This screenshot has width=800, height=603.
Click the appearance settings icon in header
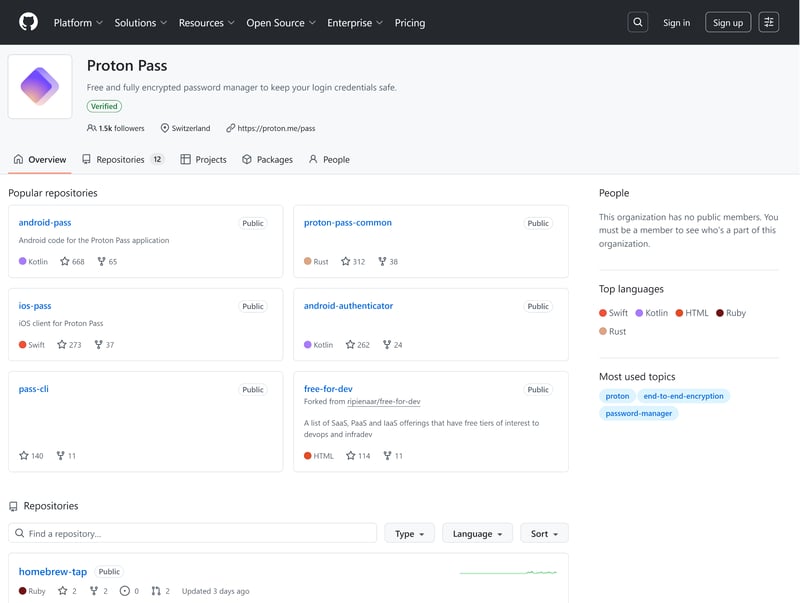768,22
